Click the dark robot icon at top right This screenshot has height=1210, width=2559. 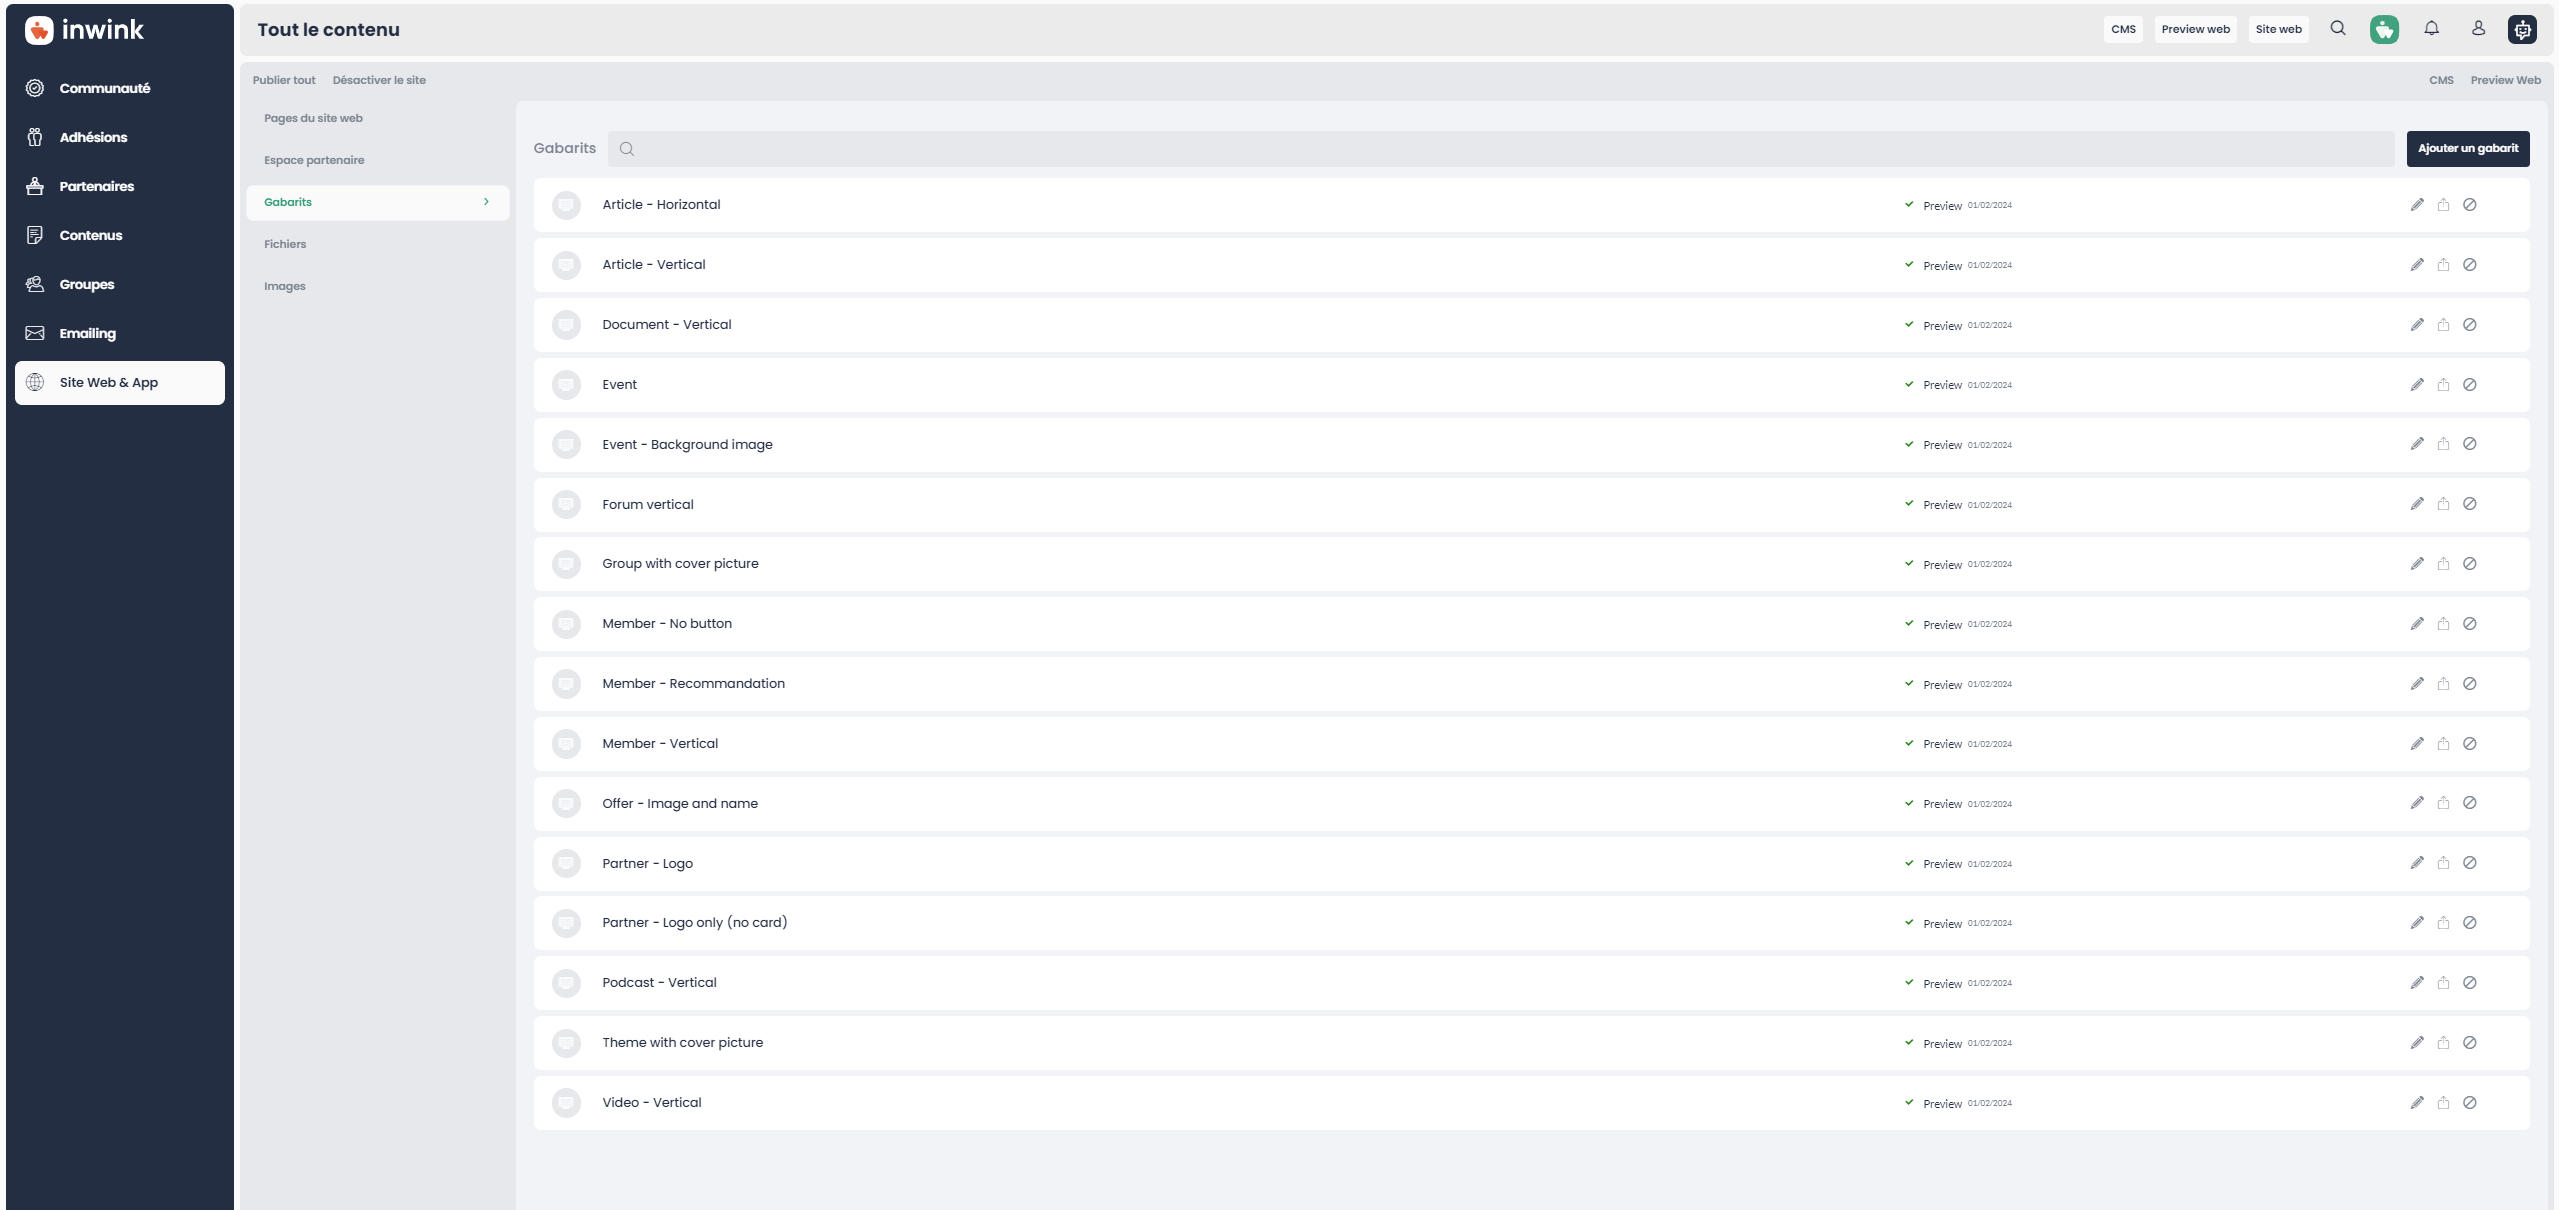pos(2522,29)
